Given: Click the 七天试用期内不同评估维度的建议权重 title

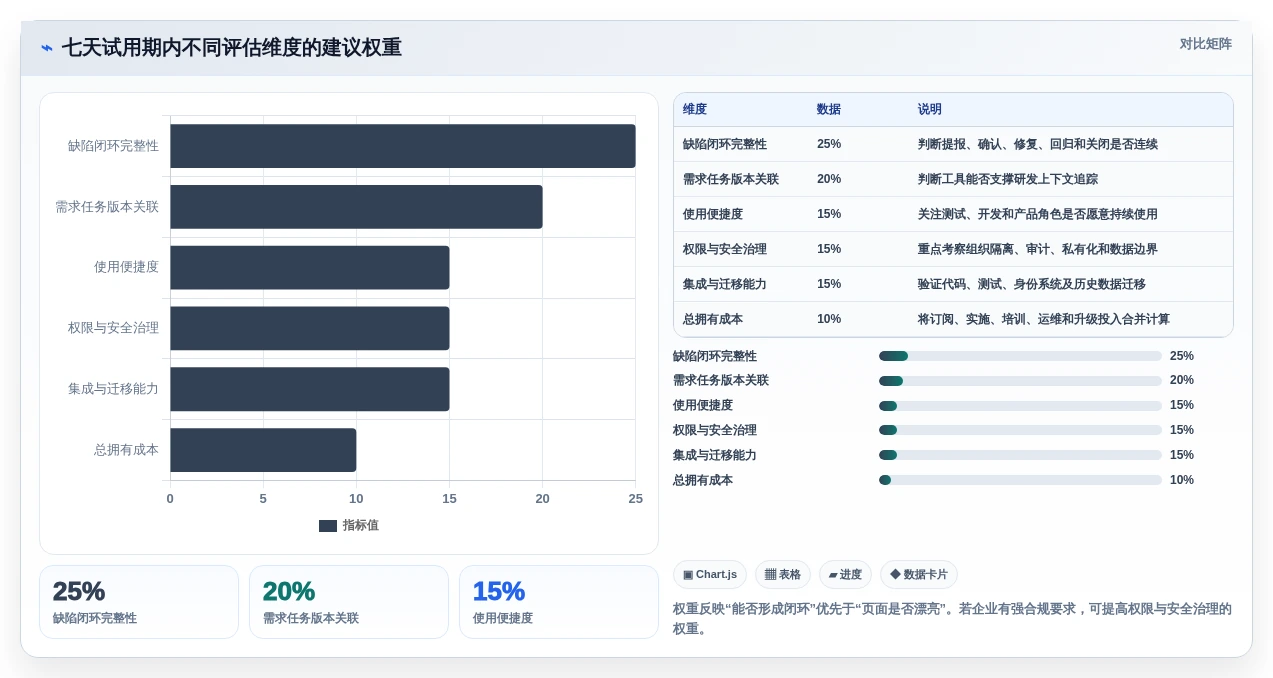Looking at the screenshot, I should coord(232,48).
